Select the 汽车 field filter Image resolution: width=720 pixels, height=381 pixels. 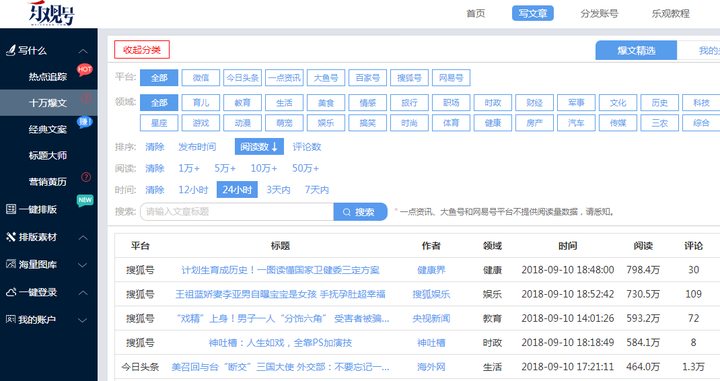(576, 123)
